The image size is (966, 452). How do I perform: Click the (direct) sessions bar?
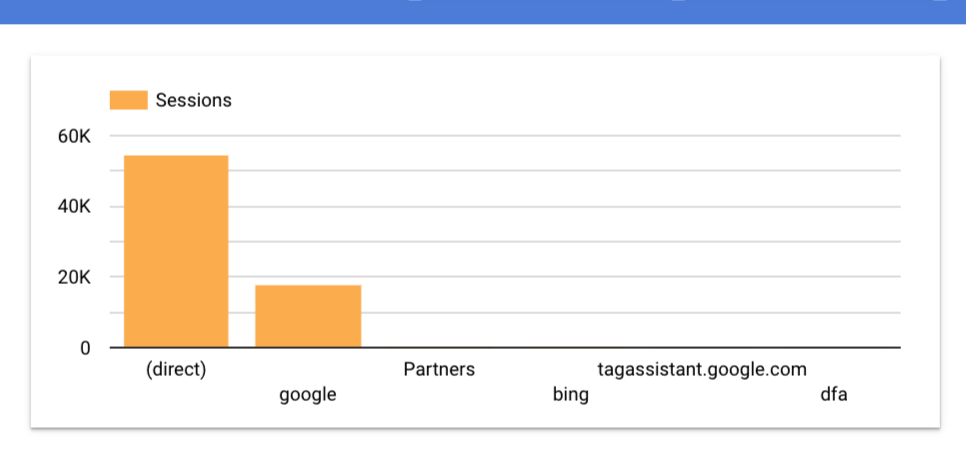tap(176, 251)
